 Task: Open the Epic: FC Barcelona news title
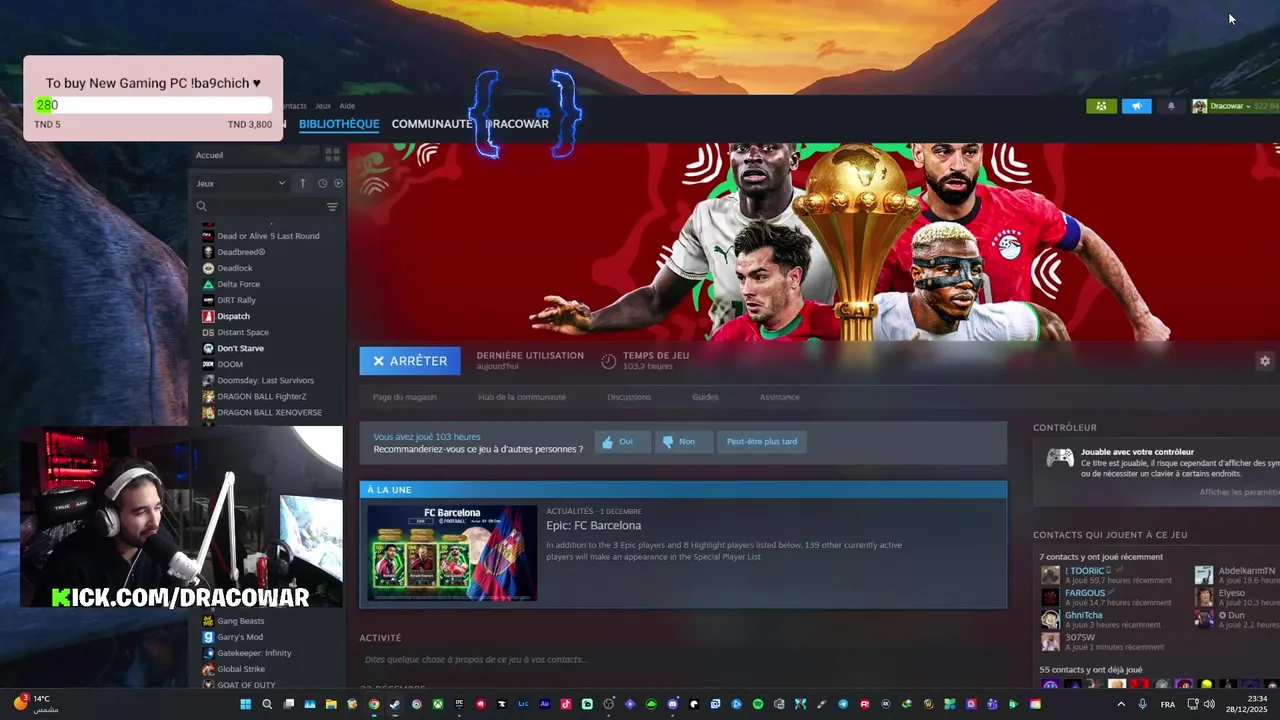[x=594, y=526]
